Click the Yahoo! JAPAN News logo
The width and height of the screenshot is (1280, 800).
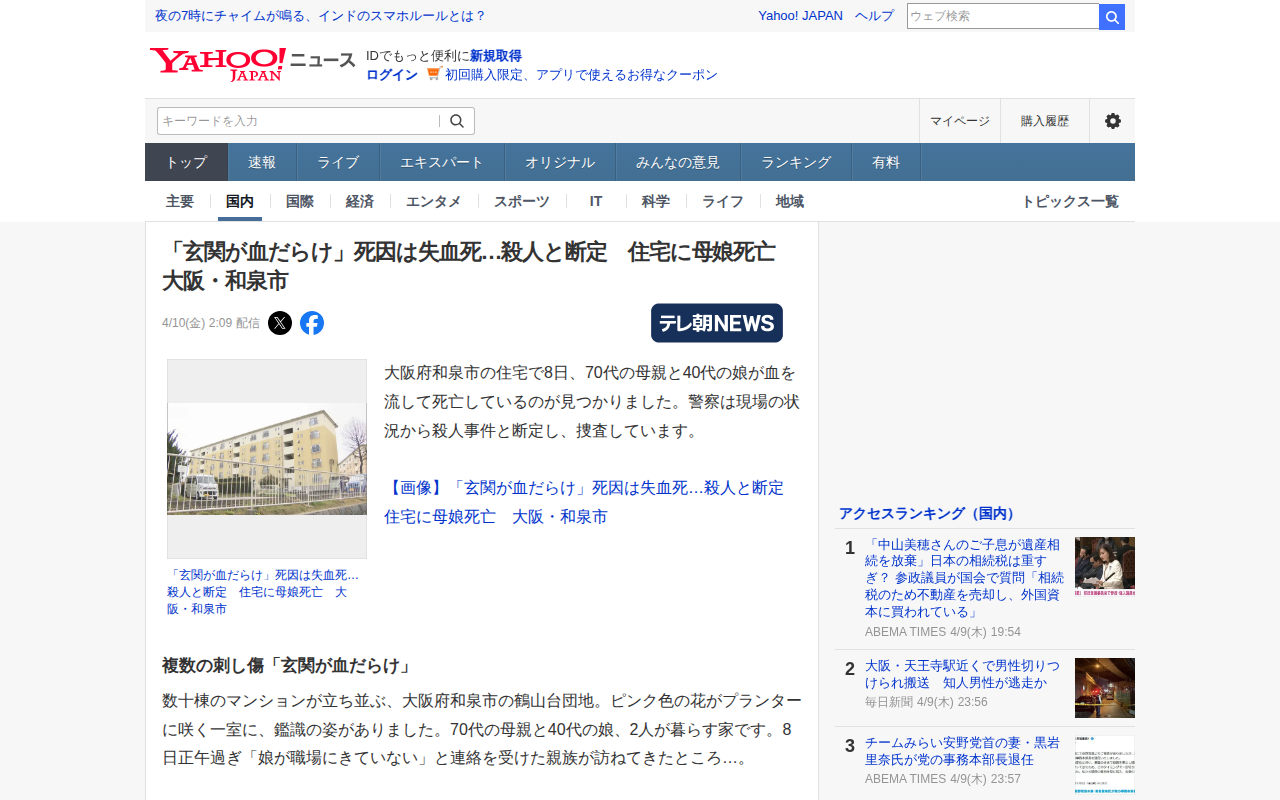(x=252, y=64)
